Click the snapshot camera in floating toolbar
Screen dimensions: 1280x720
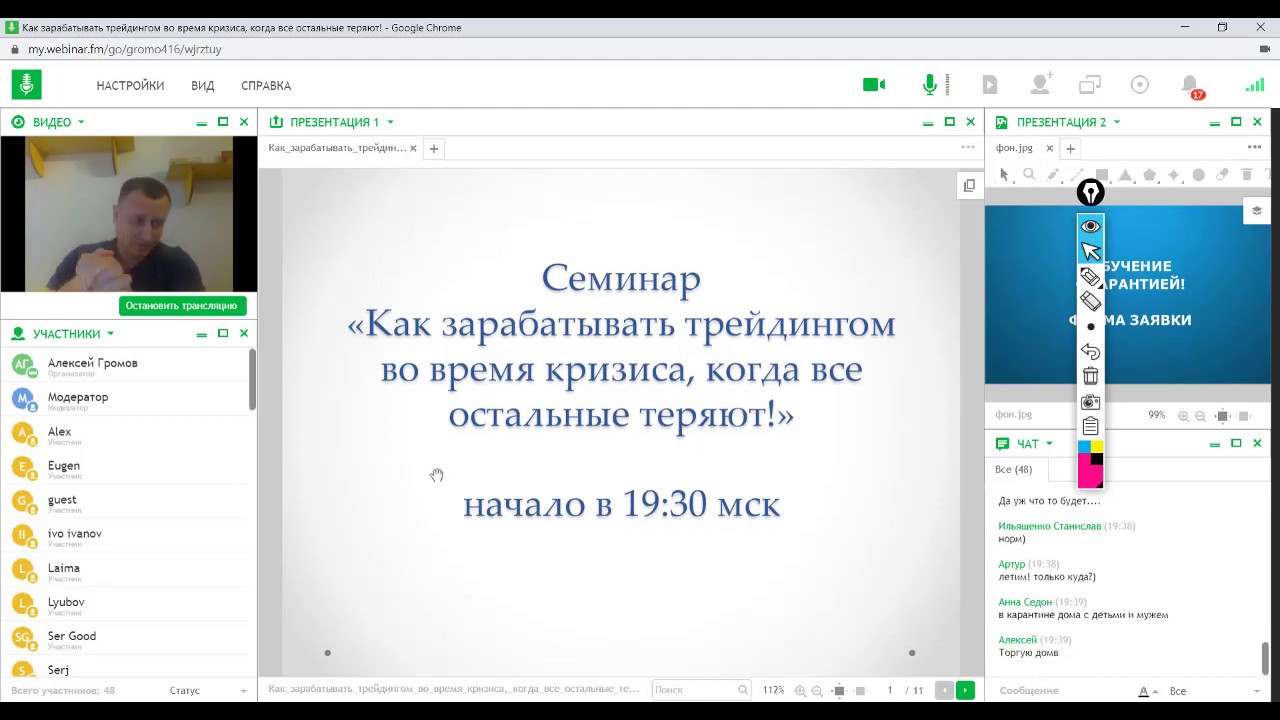(1090, 402)
